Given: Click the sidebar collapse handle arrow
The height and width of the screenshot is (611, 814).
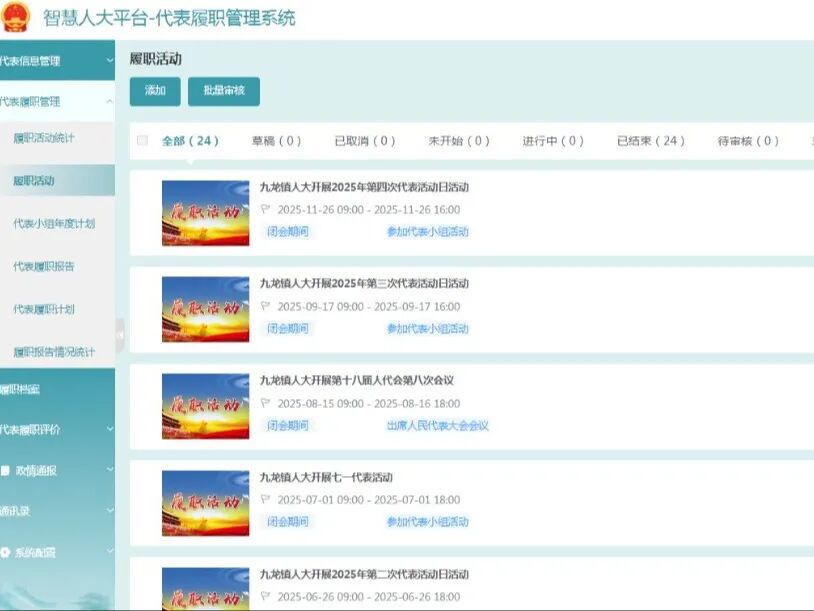Looking at the screenshot, I should click(120, 335).
